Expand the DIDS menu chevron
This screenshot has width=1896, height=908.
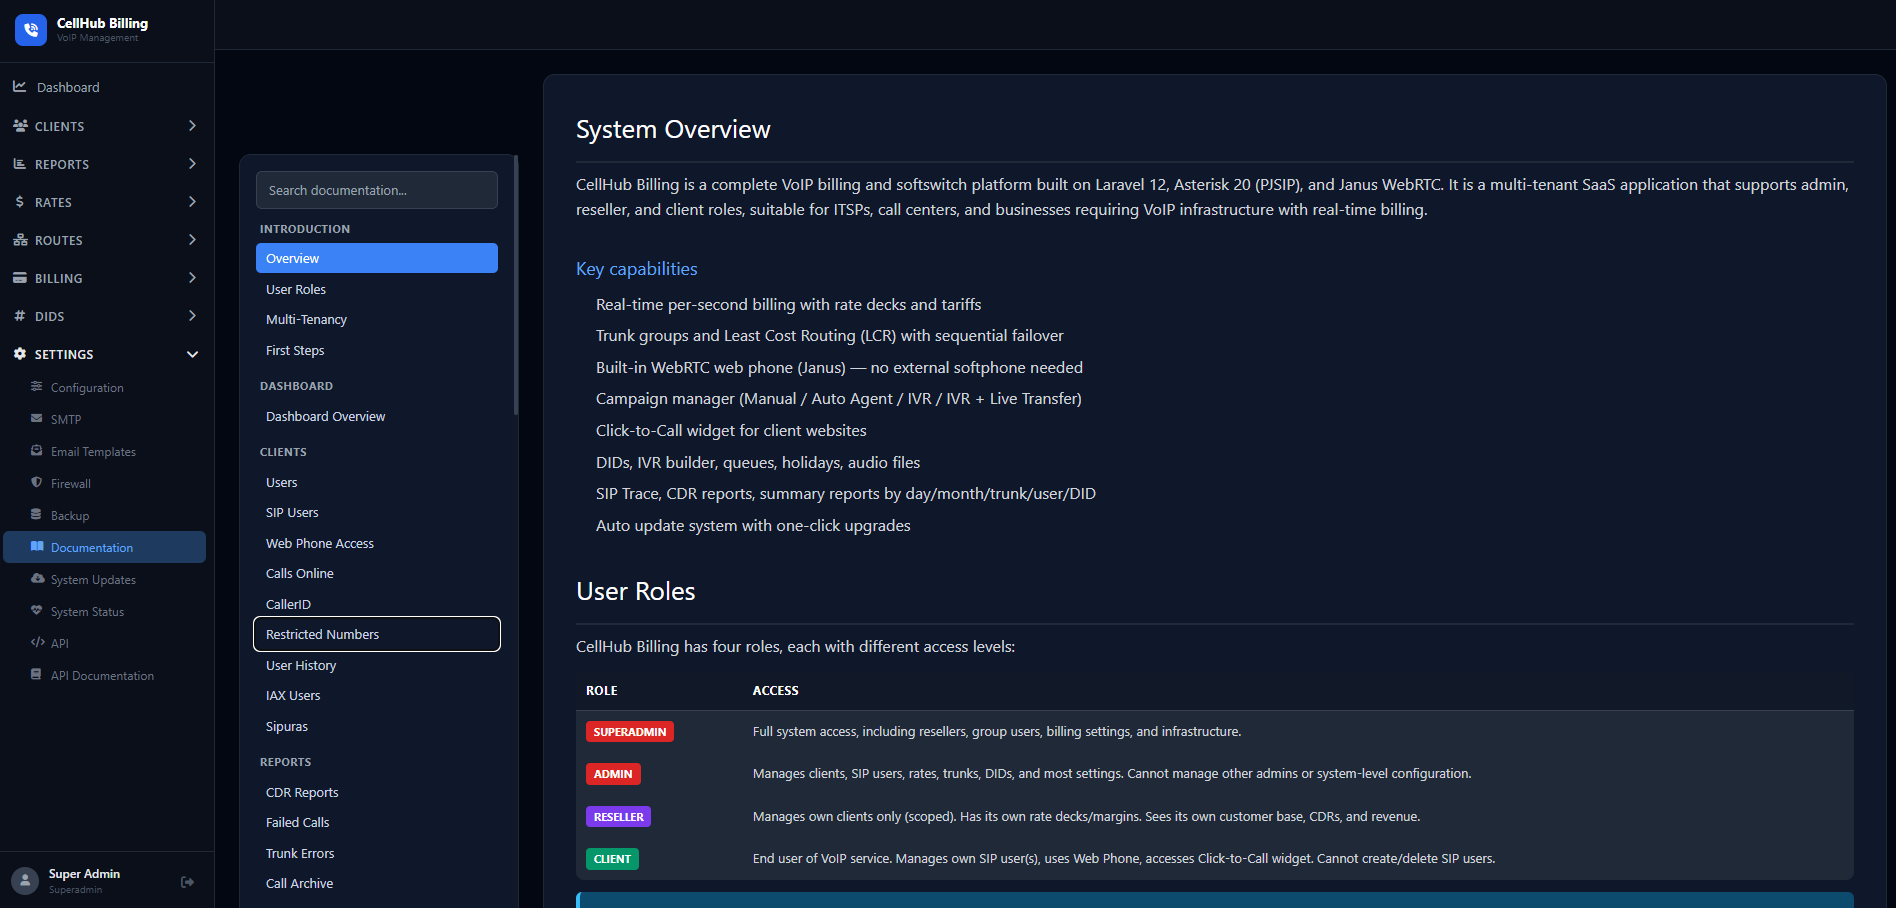point(192,316)
